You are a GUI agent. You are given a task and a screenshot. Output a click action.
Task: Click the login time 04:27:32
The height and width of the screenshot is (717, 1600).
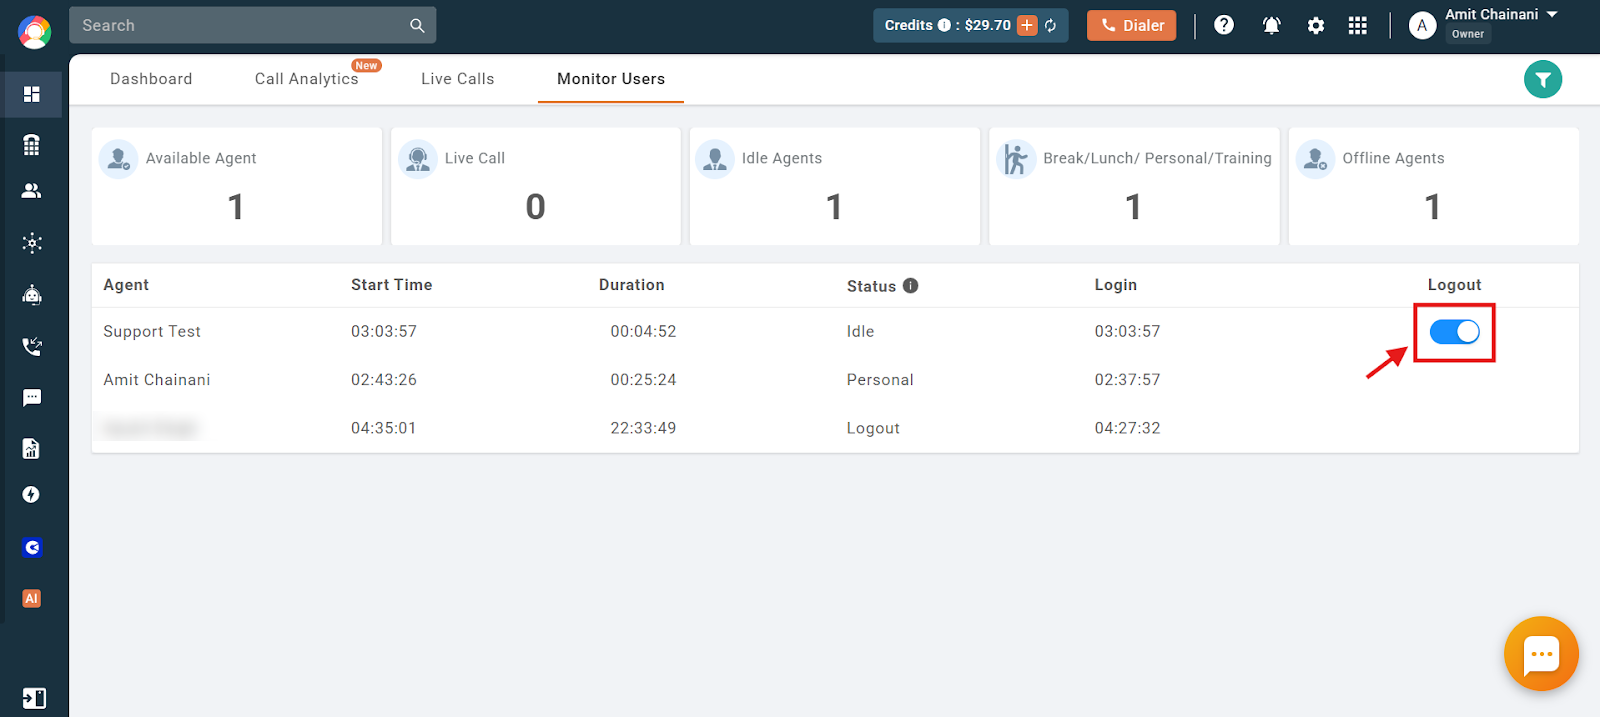click(x=1127, y=428)
